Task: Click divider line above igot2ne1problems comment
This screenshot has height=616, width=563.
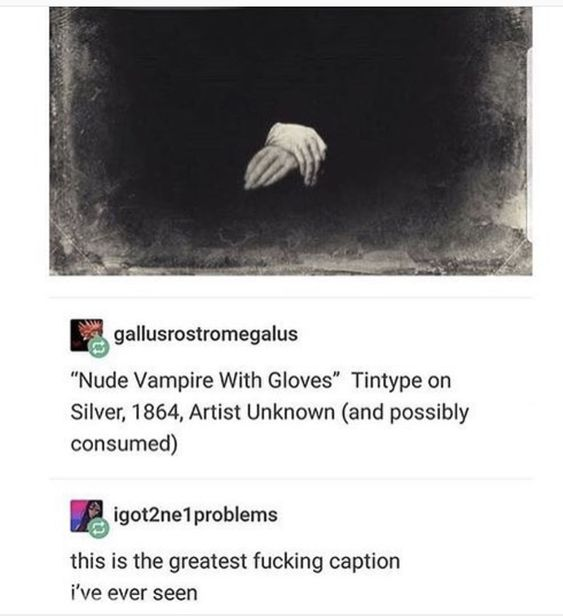Action: tap(291, 479)
